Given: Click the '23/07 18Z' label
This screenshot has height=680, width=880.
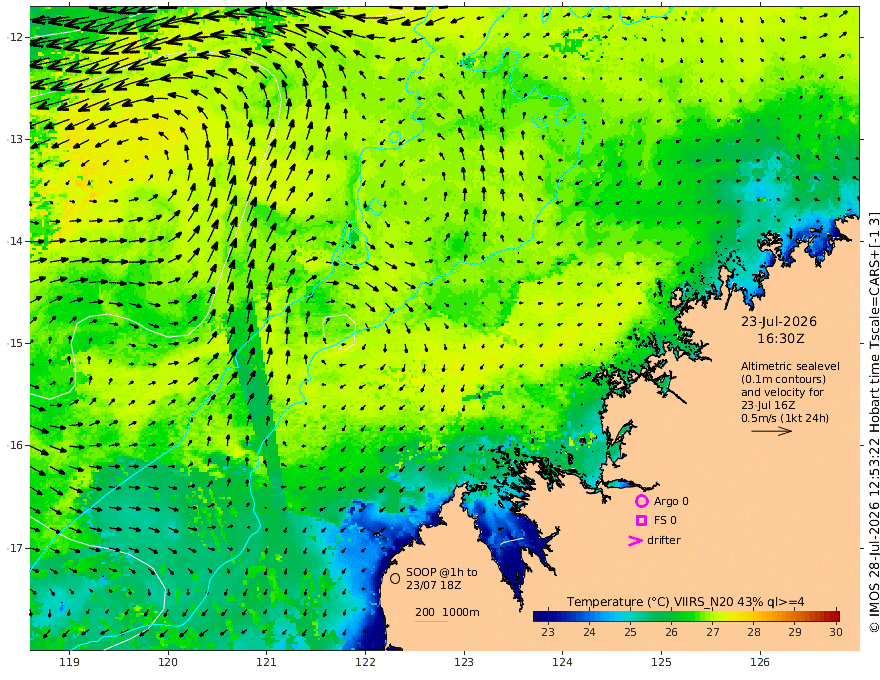Looking at the screenshot, I should pyautogui.click(x=434, y=585).
